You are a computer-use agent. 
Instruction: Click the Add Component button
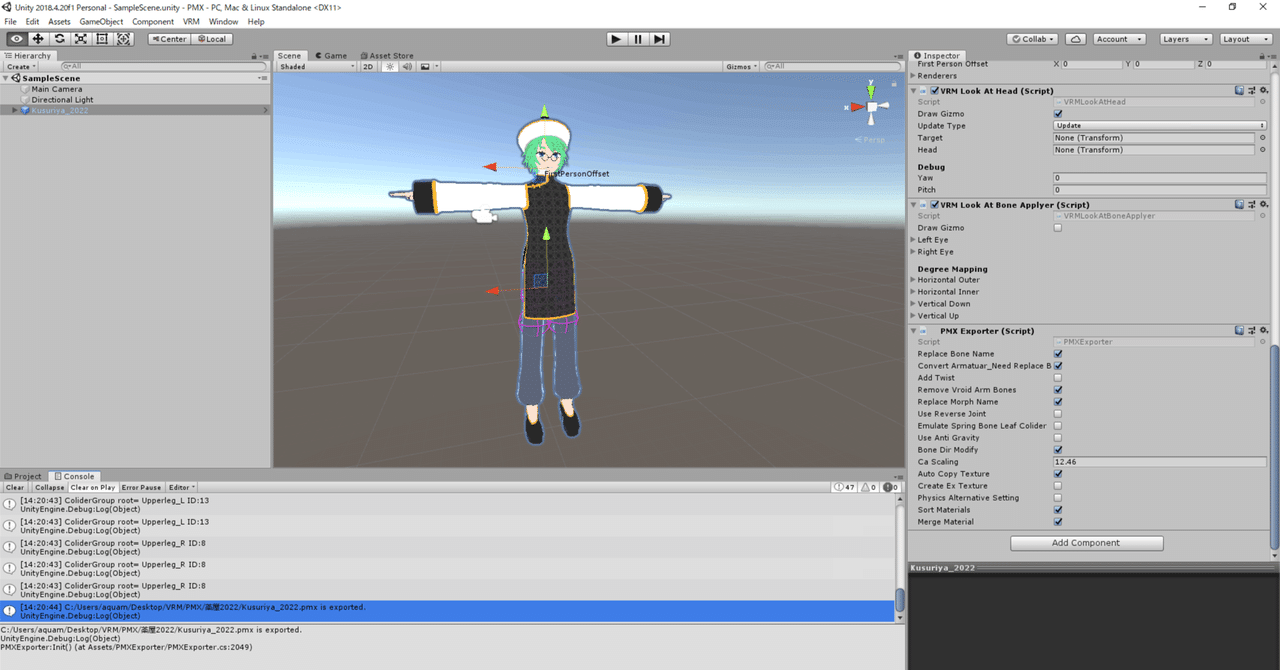click(x=1086, y=542)
